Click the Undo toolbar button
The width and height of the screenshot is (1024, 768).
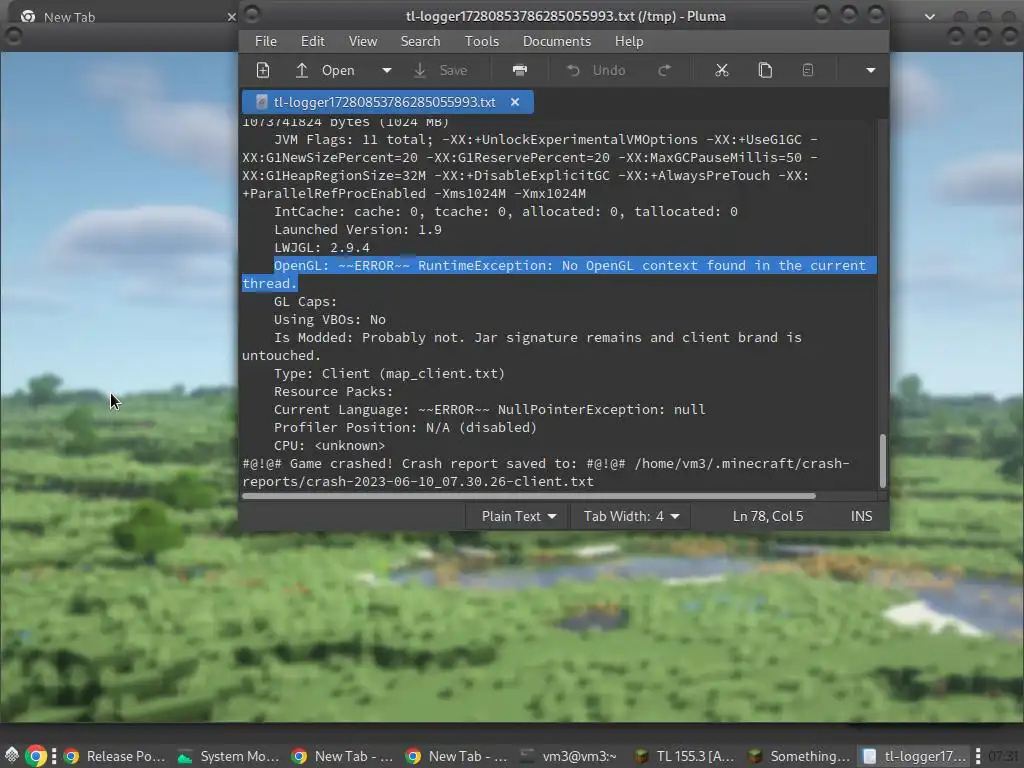[596, 71]
